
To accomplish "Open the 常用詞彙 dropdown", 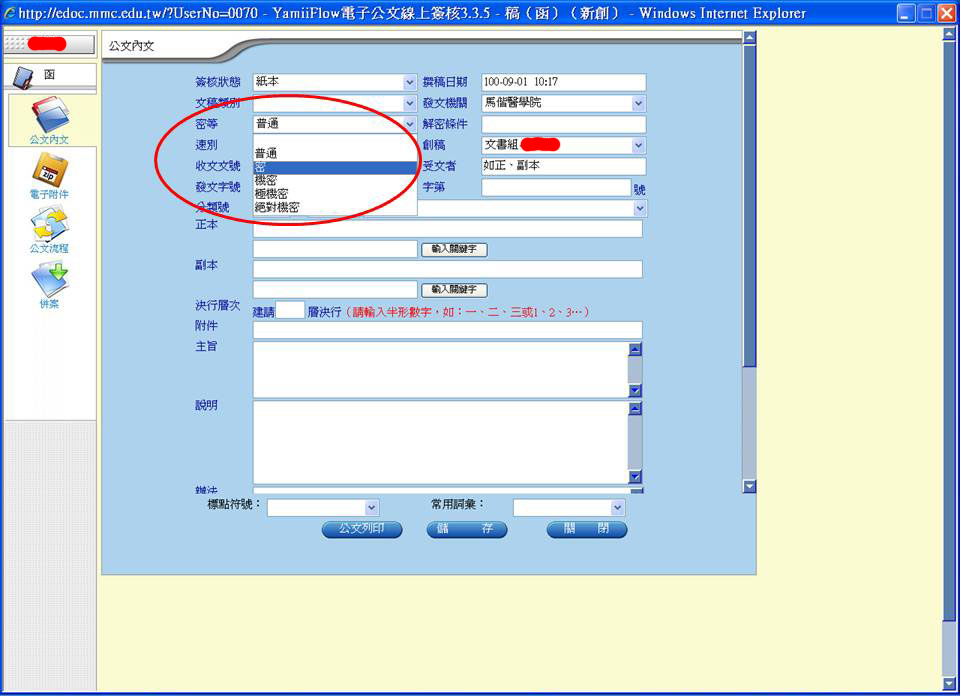I will point(617,507).
